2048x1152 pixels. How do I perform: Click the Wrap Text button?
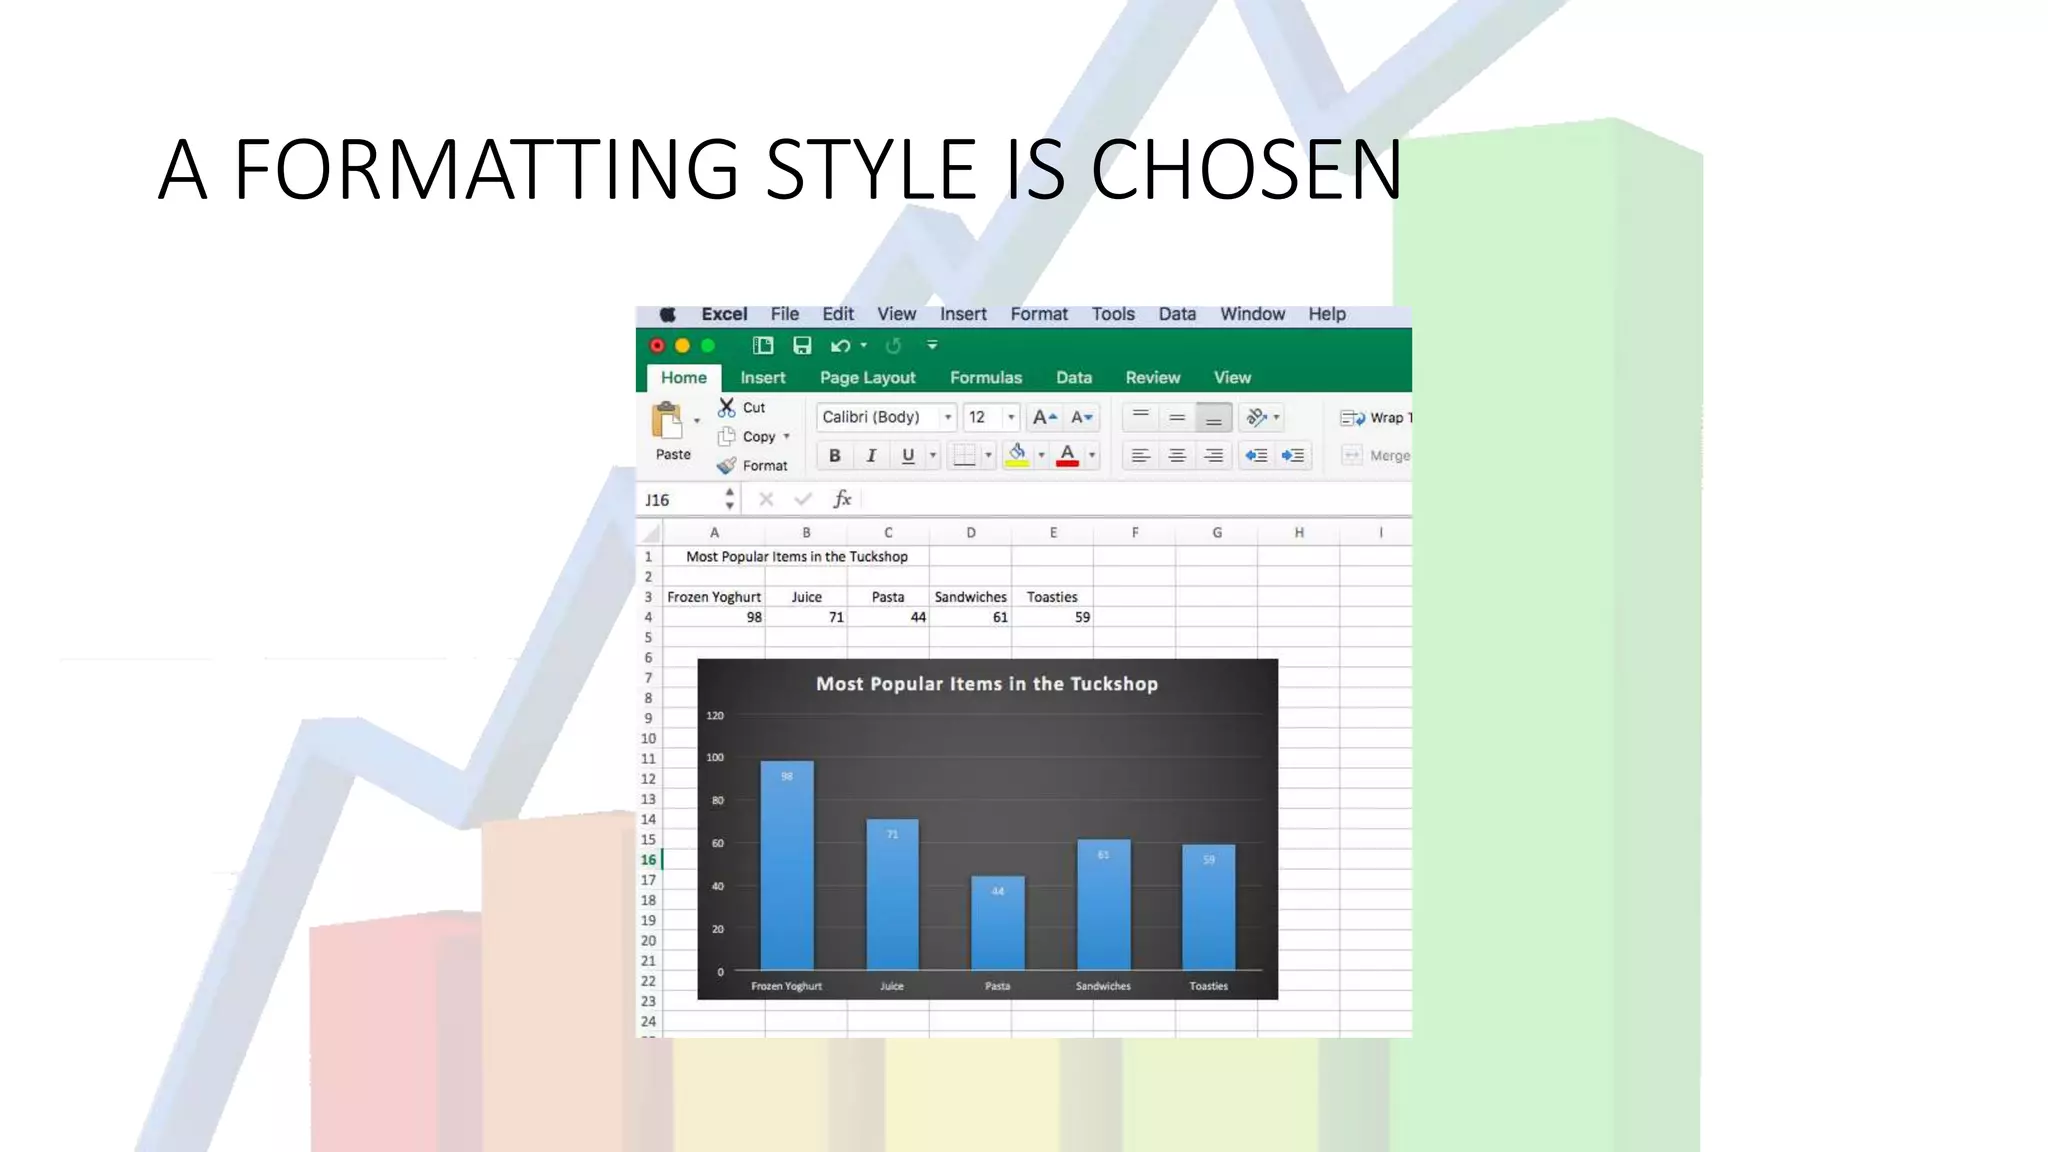coord(1375,418)
